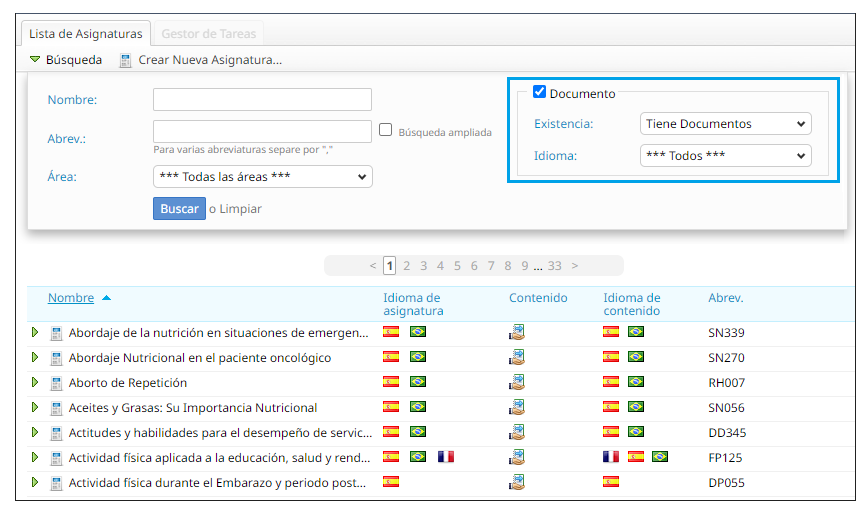
Task: Open Aceites y Grasas: Su Importancia Nutricional
Action: click(193, 408)
